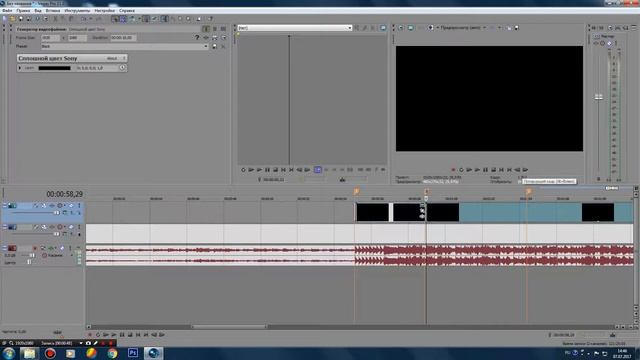This screenshot has width=640, height=360.
Task: Click Stop in the trimmer transport bar
Action: click(x=276, y=170)
